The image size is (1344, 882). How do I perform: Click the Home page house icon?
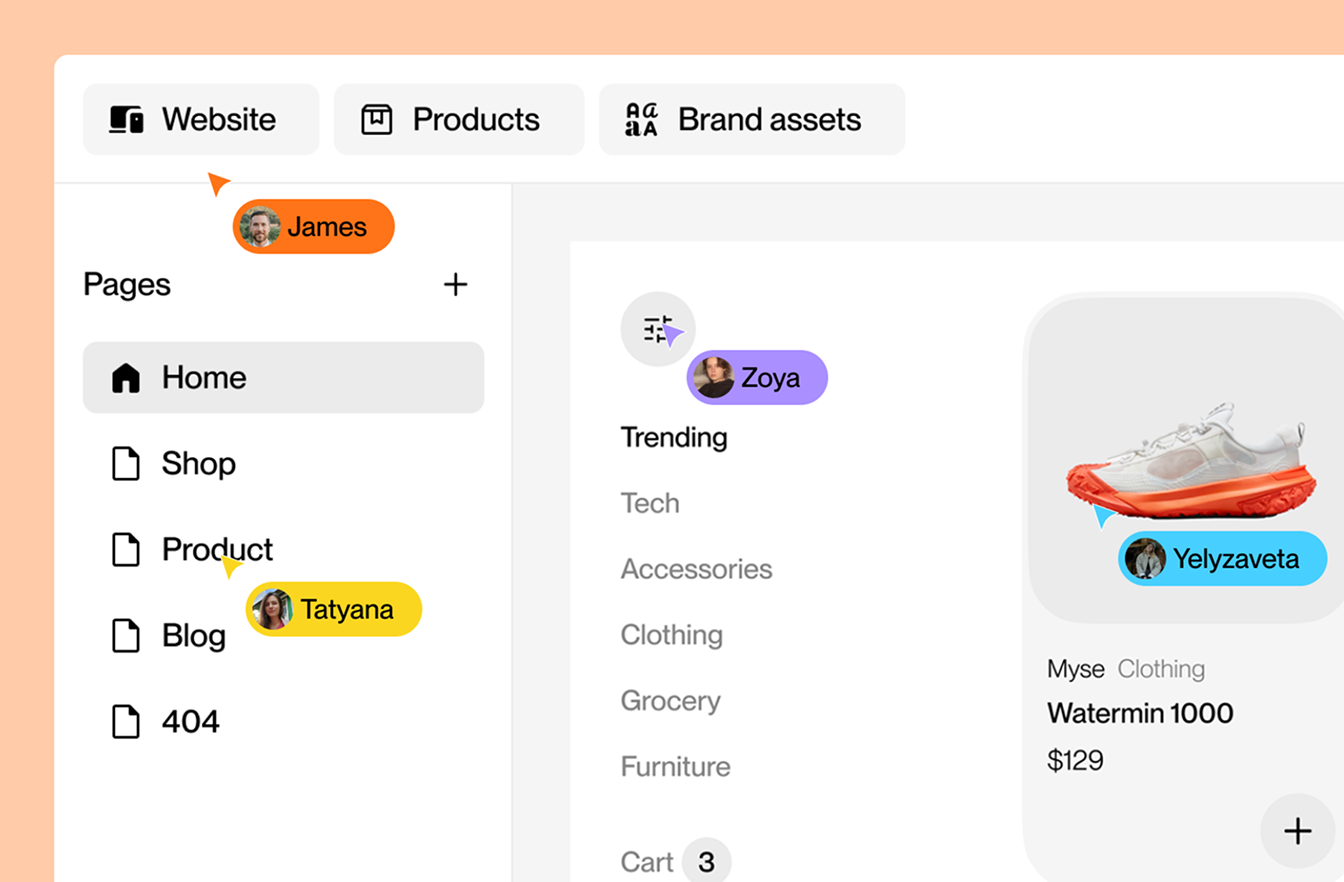click(126, 378)
